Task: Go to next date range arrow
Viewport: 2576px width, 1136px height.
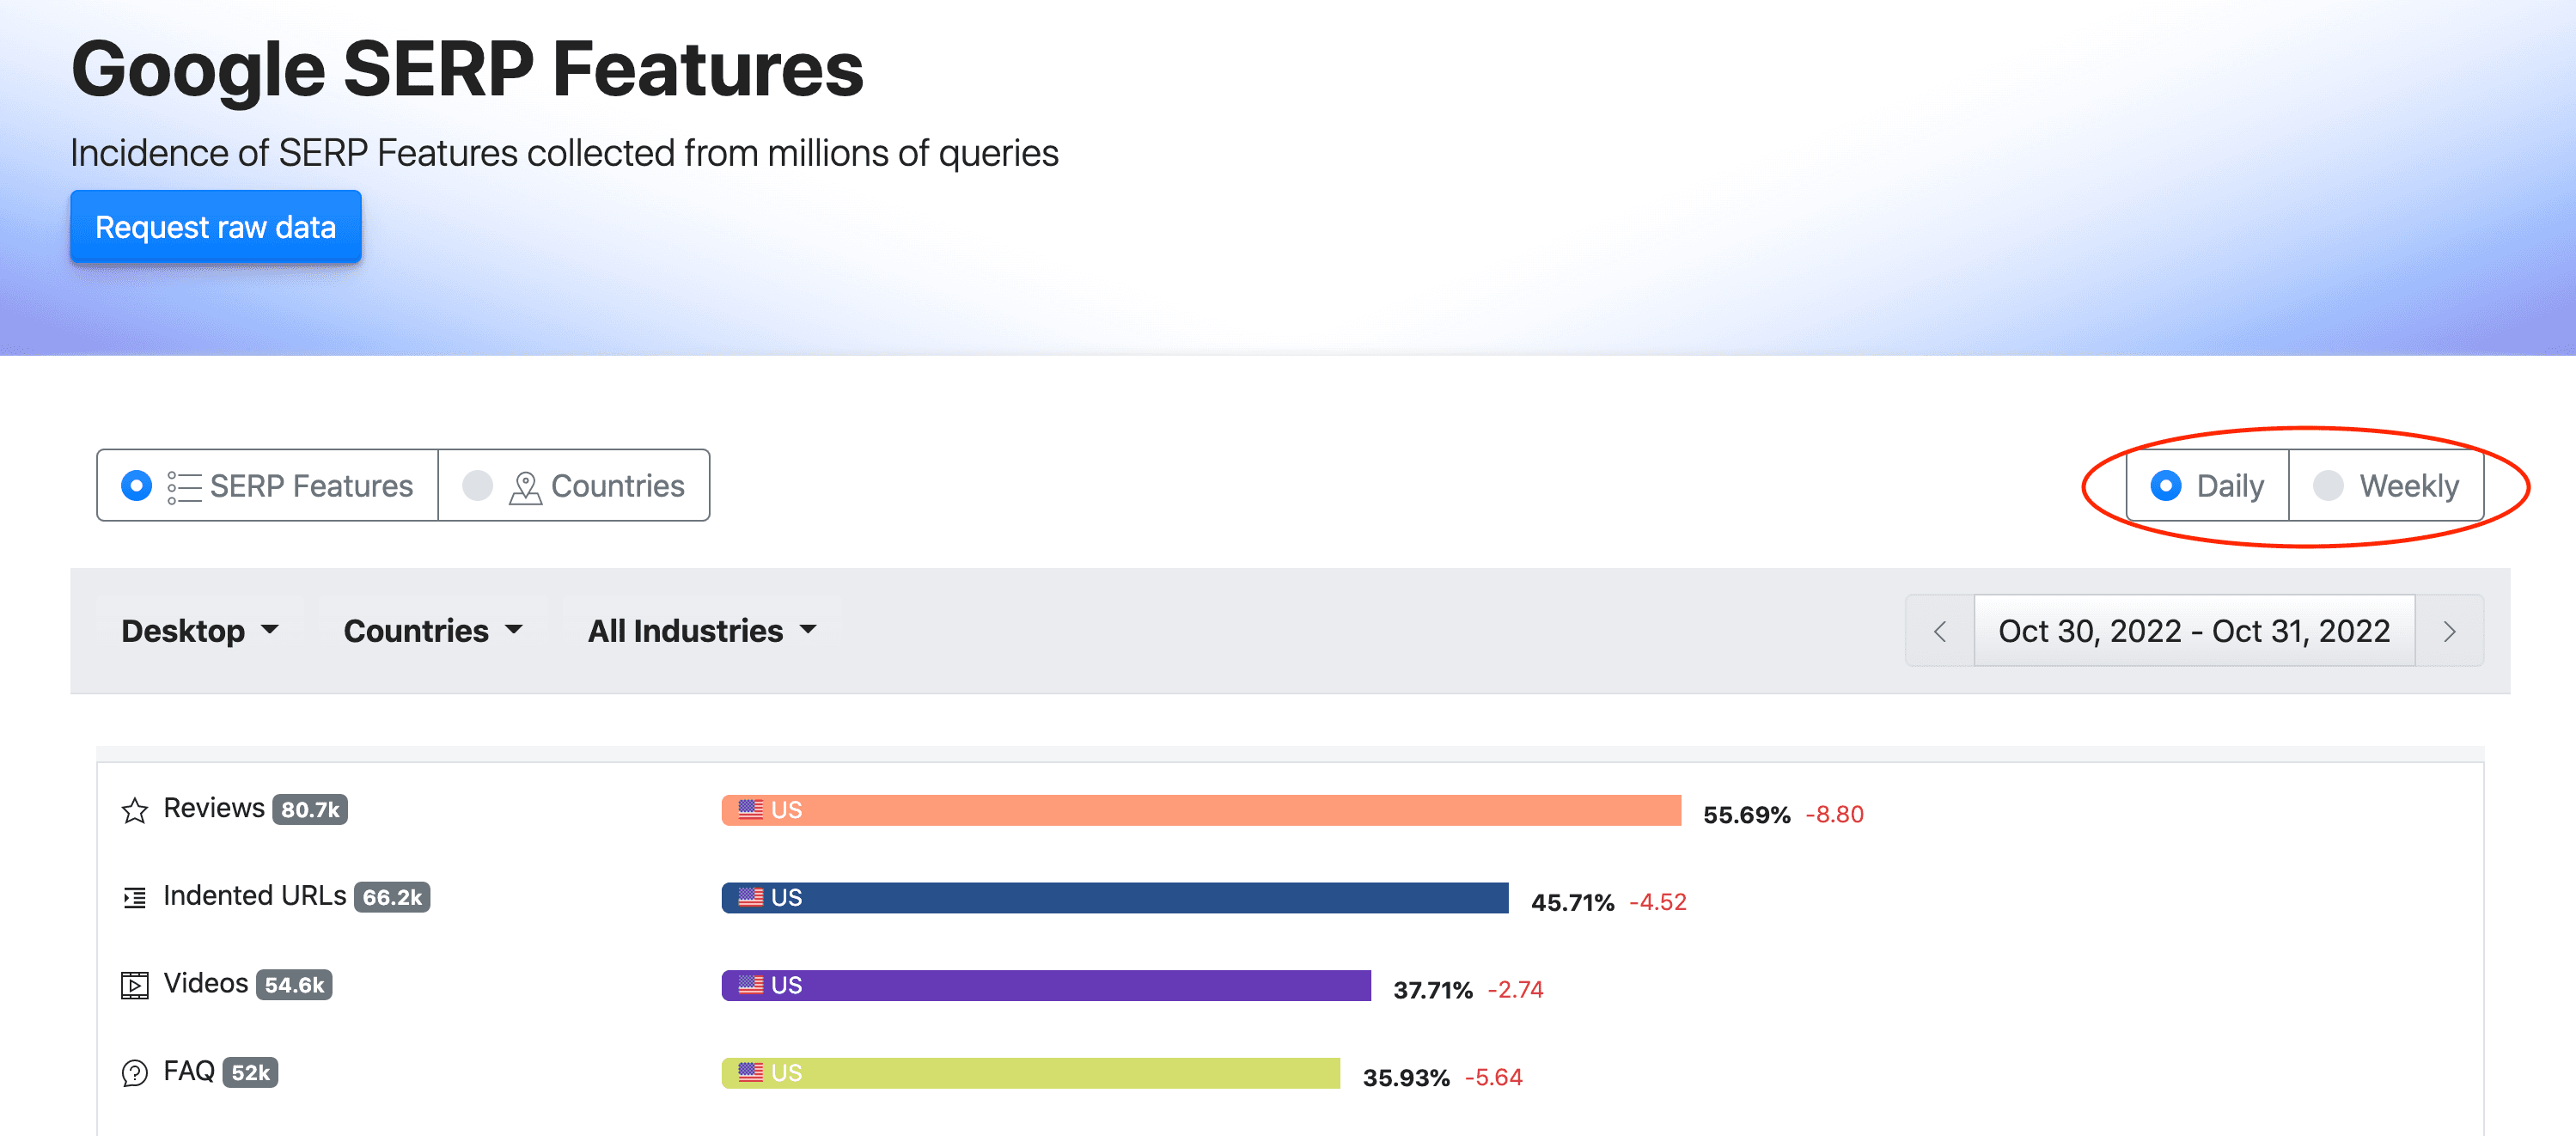Action: click(2449, 631)
